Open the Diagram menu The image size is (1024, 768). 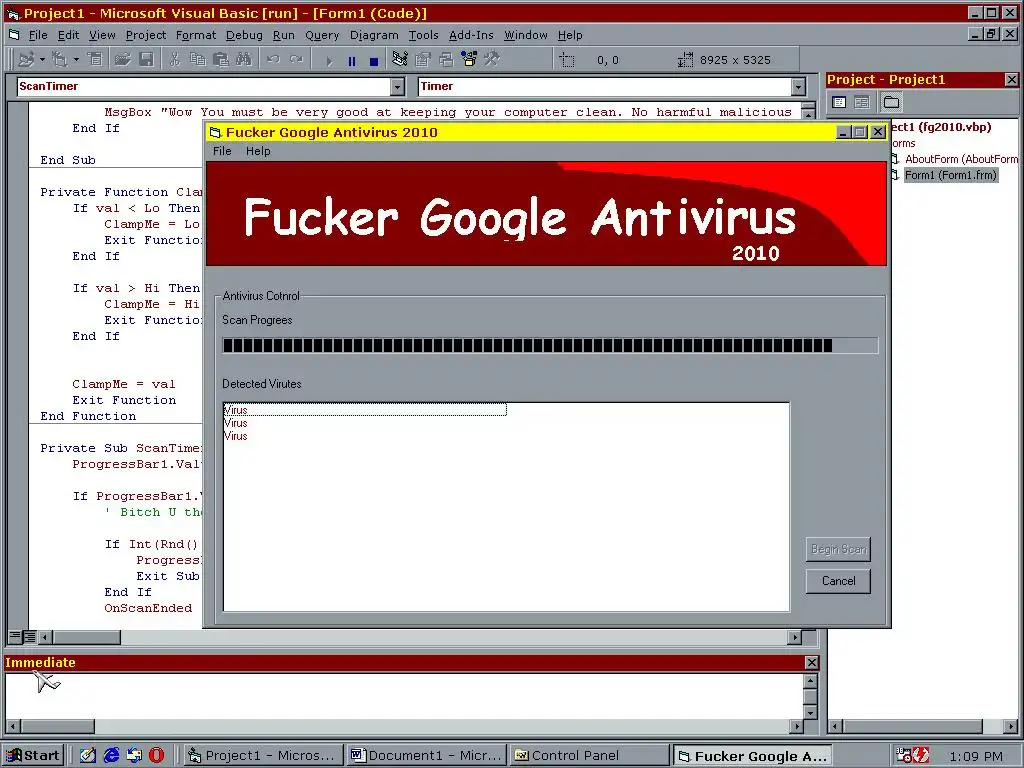click(374, 35)
